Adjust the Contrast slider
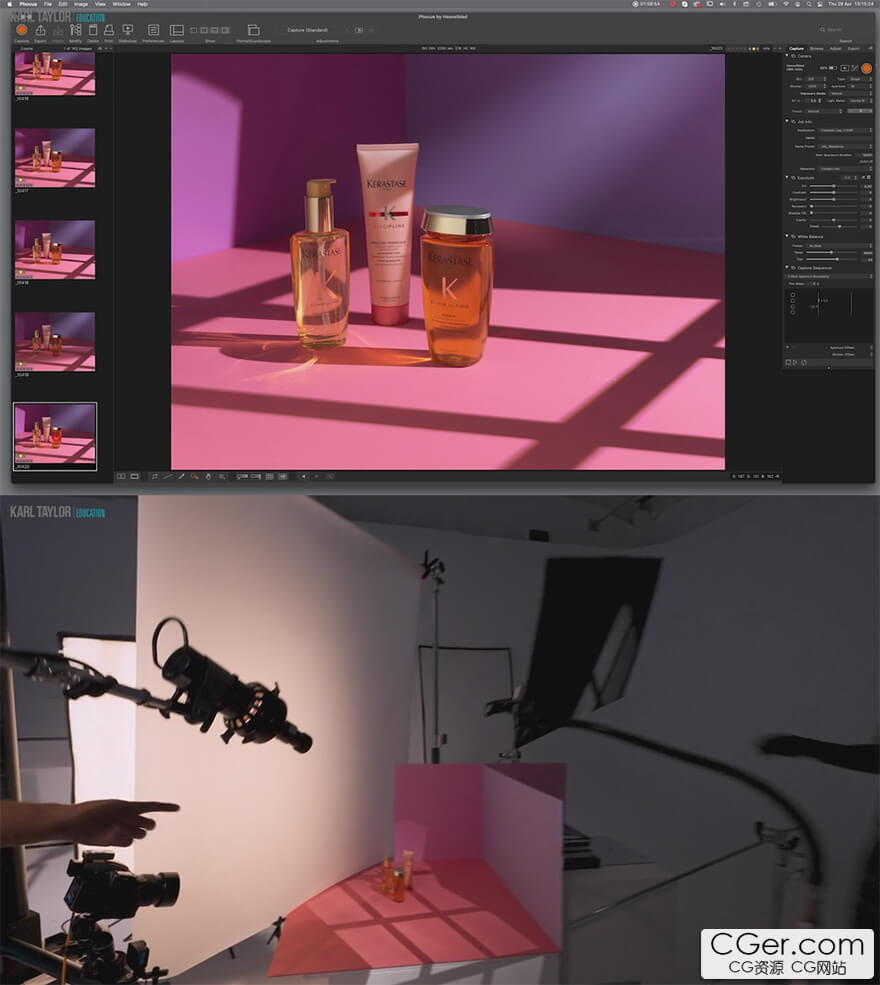 (834, 192)
